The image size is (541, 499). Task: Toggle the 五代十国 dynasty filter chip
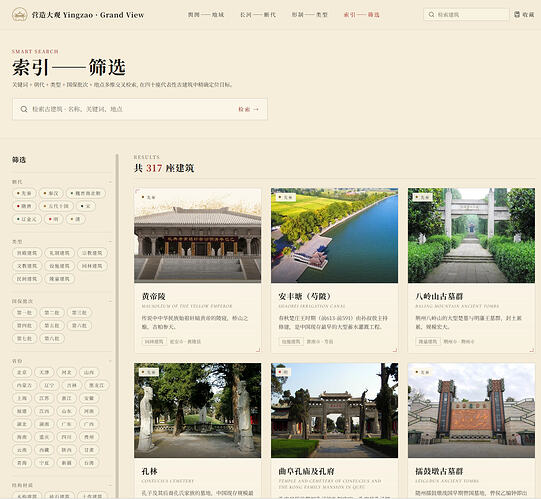56,206
